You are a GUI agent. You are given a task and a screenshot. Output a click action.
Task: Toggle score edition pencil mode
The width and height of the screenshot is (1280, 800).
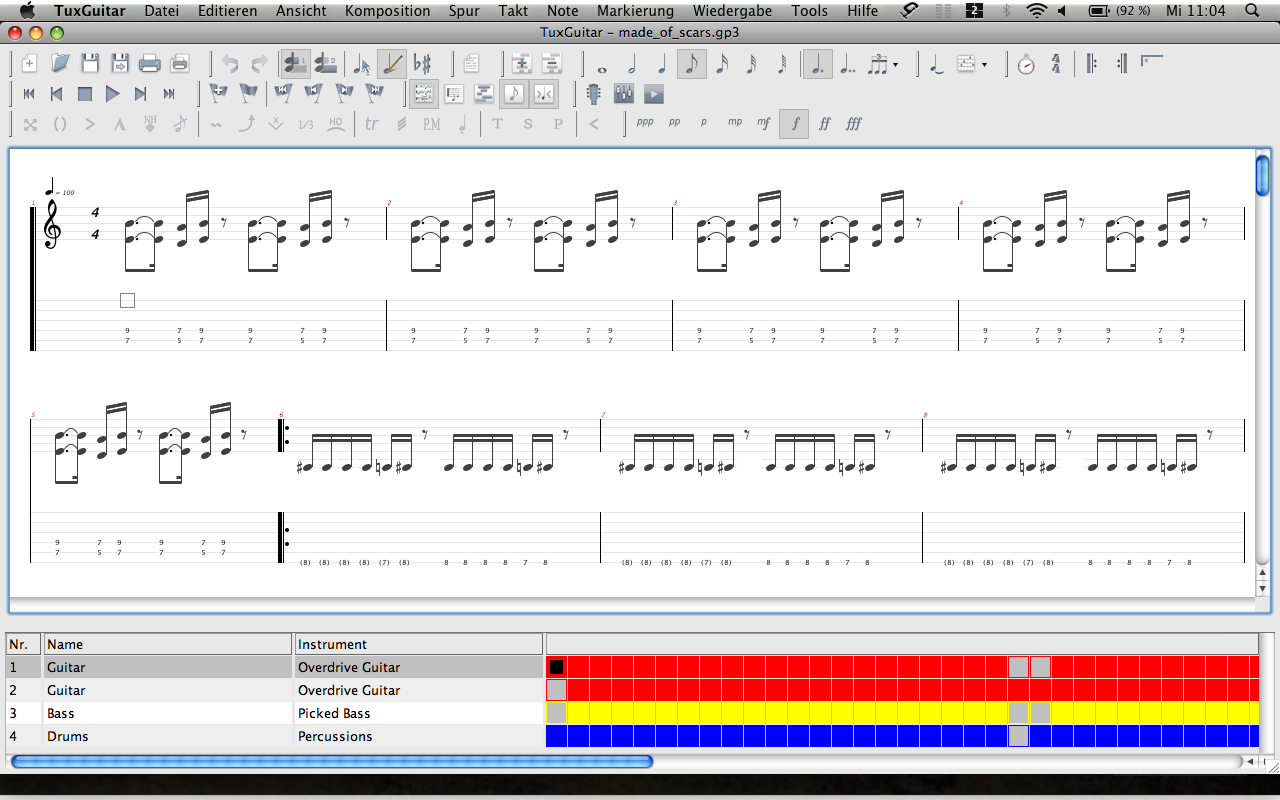(x=392, y=64)
